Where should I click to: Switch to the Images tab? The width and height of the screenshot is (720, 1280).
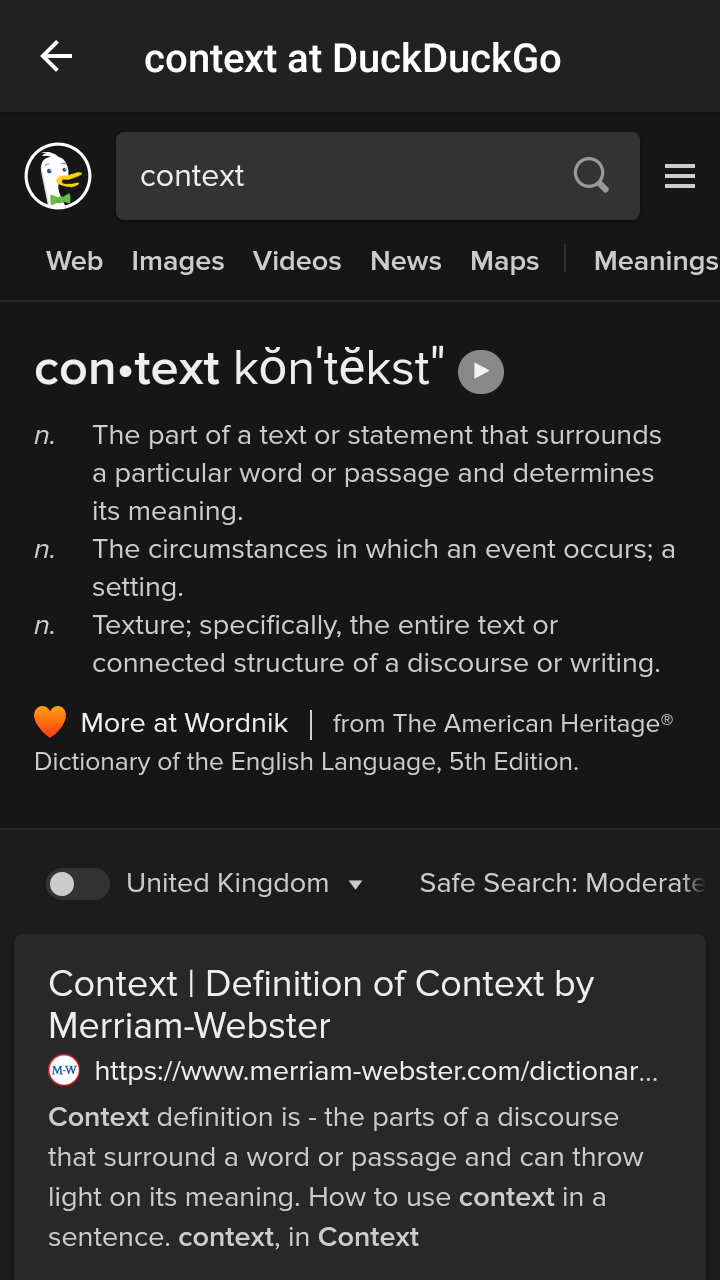coord(178,261)
